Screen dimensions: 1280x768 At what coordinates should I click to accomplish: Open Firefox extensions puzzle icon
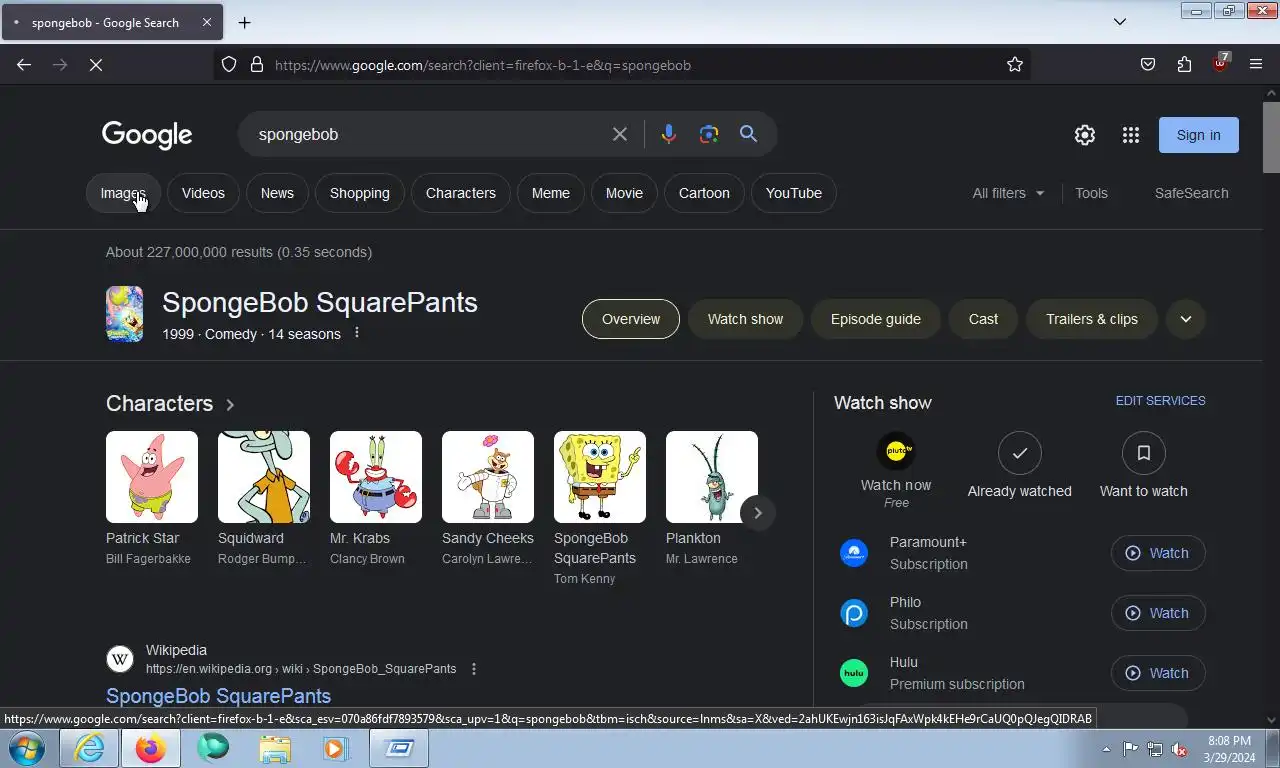tap(1184, 65)
